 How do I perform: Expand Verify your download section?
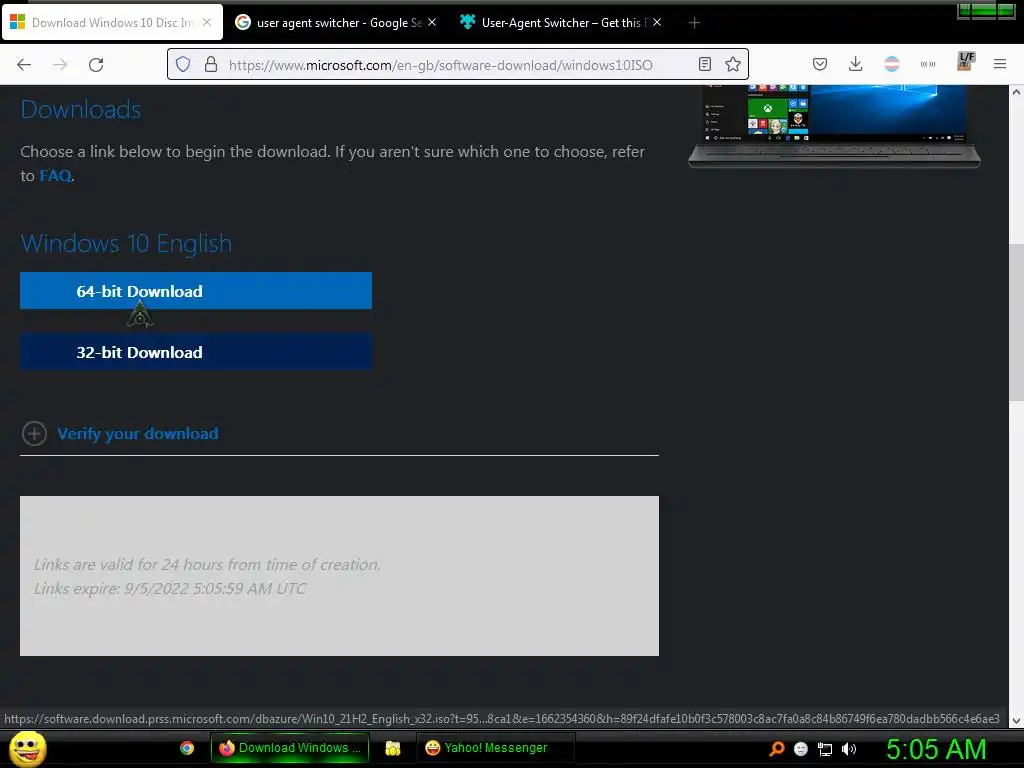click(138, 434)
